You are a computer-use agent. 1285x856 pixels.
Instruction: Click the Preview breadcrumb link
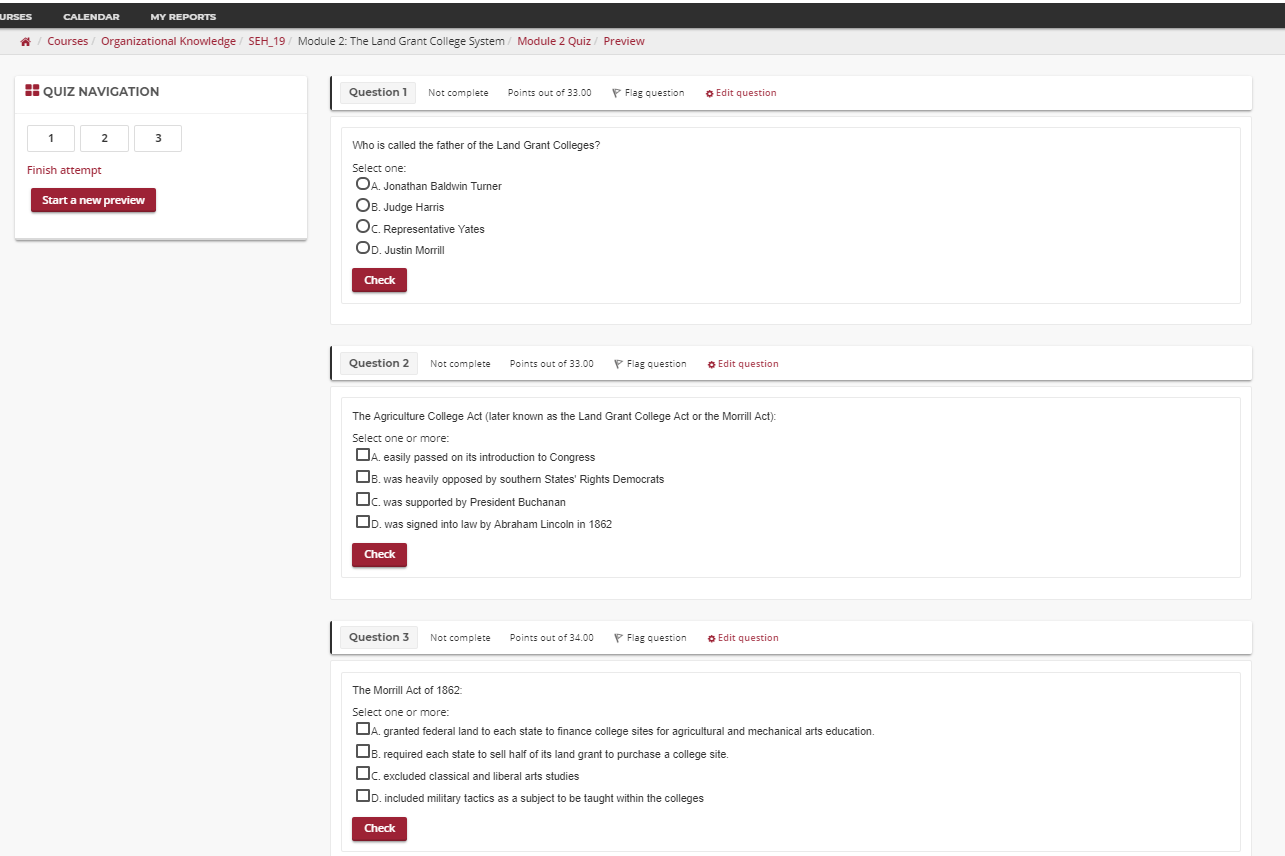pos(624,42)
